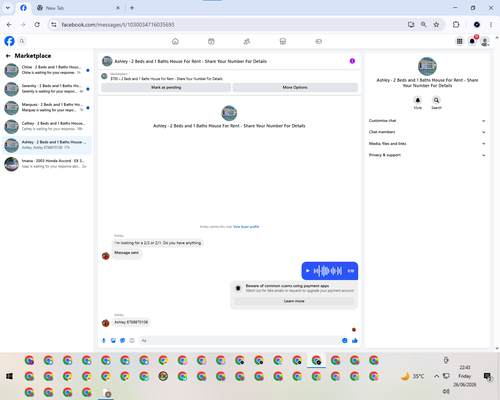Viewport: 500px width, 400px height.
Task: Open the emoji picker in the message field
Action: pos(345,340)
